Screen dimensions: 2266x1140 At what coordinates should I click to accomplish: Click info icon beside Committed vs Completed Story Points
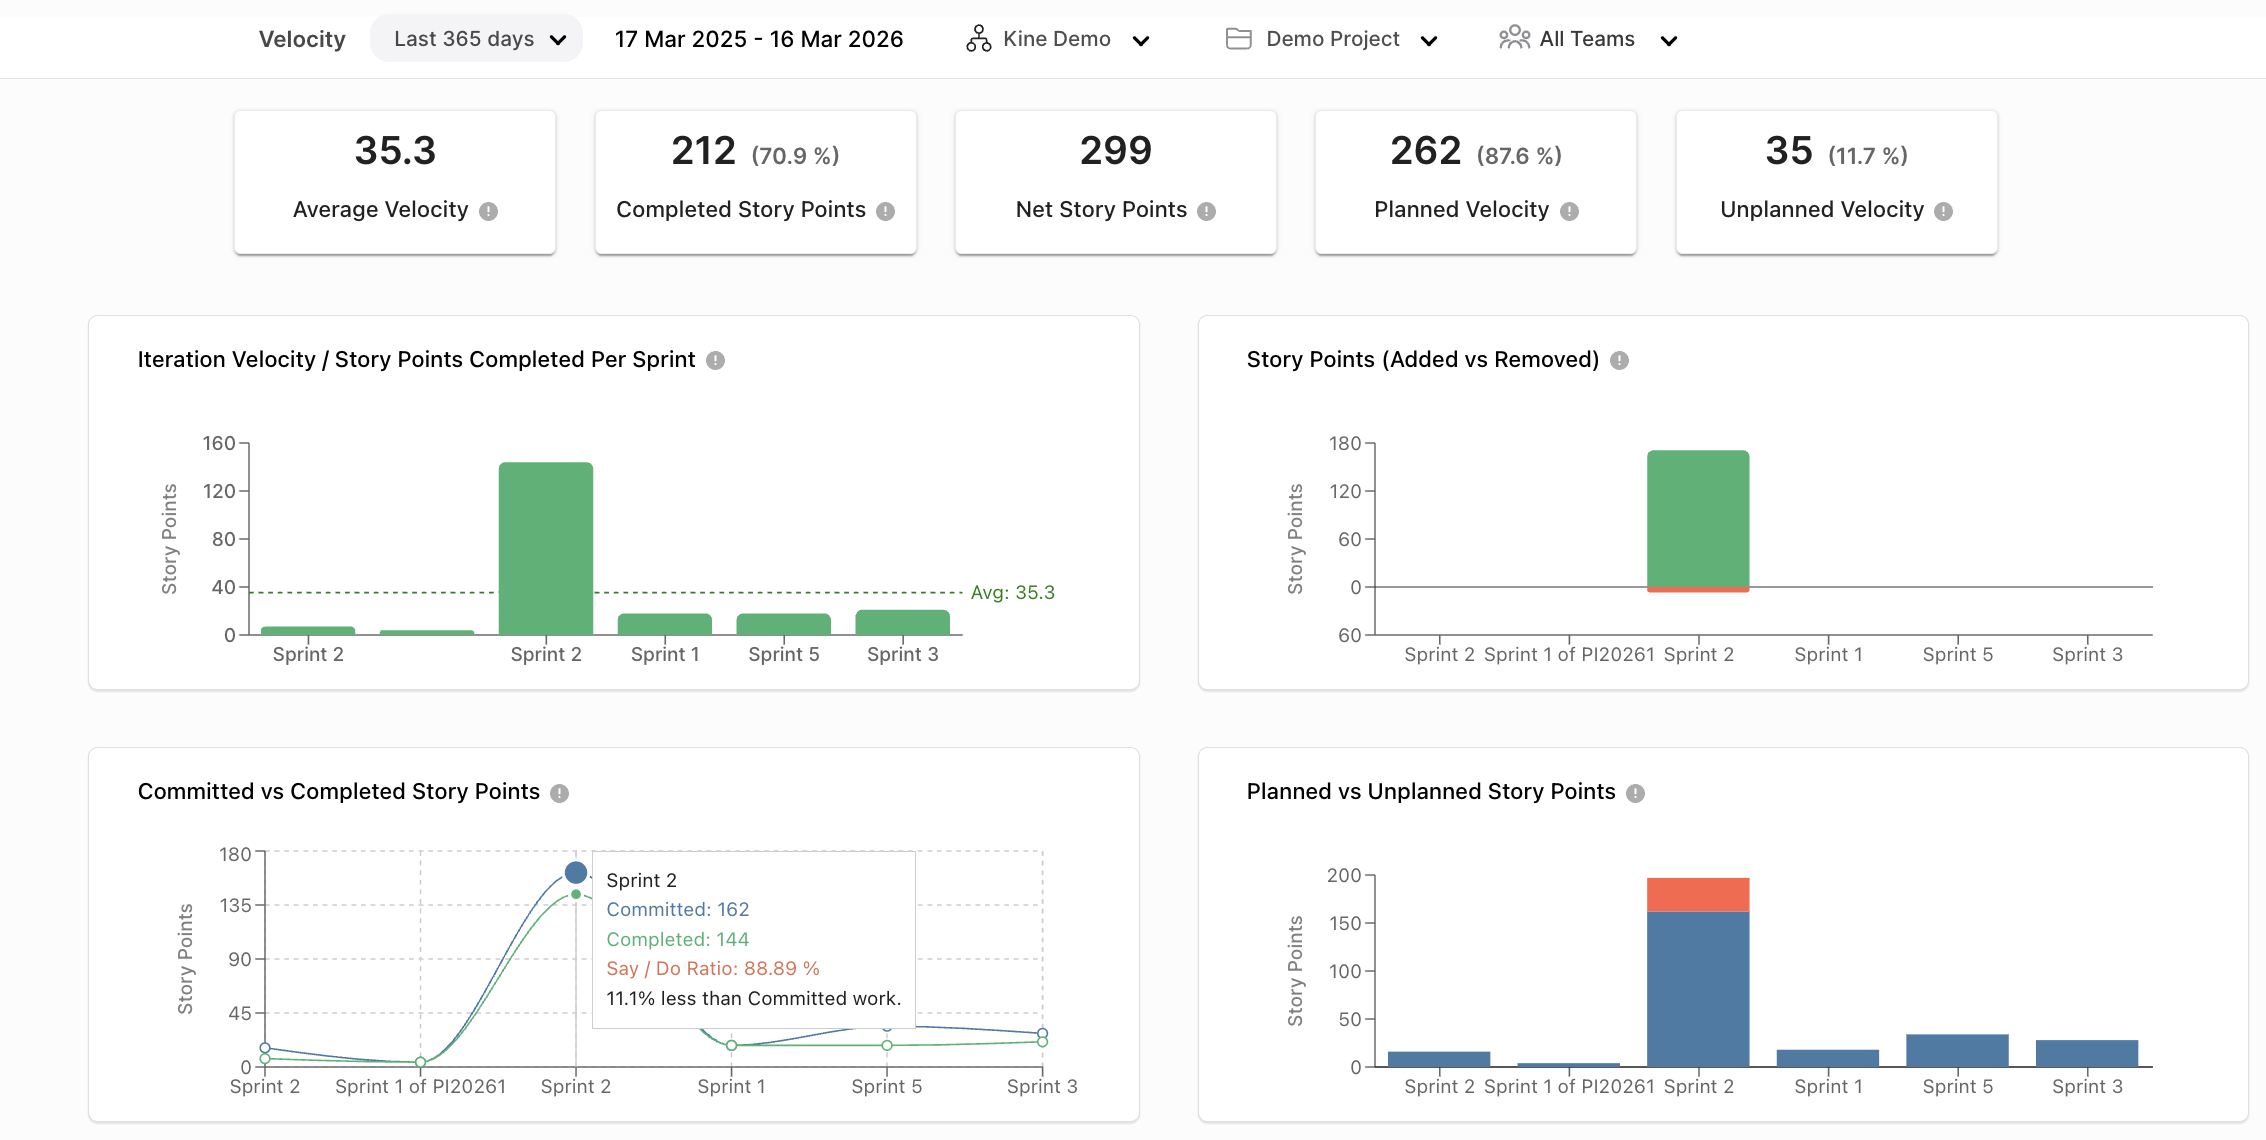click(x=561, y=793)
